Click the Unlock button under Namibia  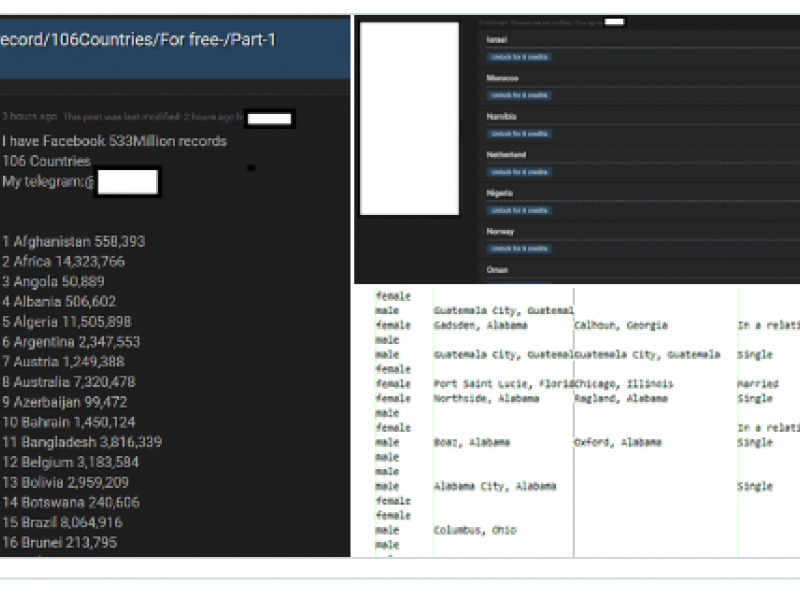[x=519, y=134]
